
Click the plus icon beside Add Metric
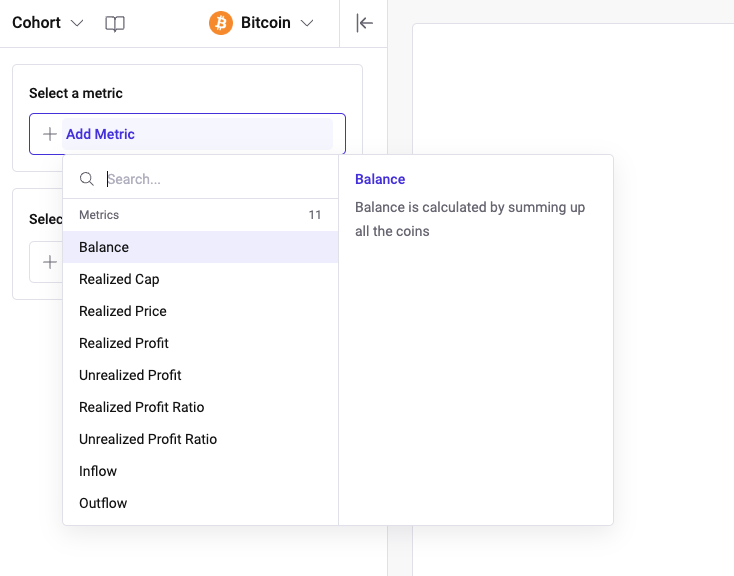(49, 134)
